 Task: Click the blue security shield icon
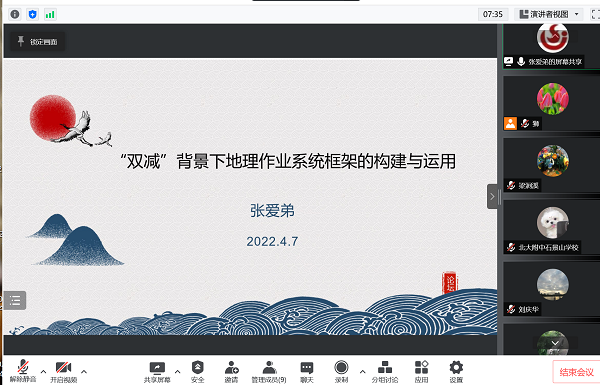pos(33,14)
